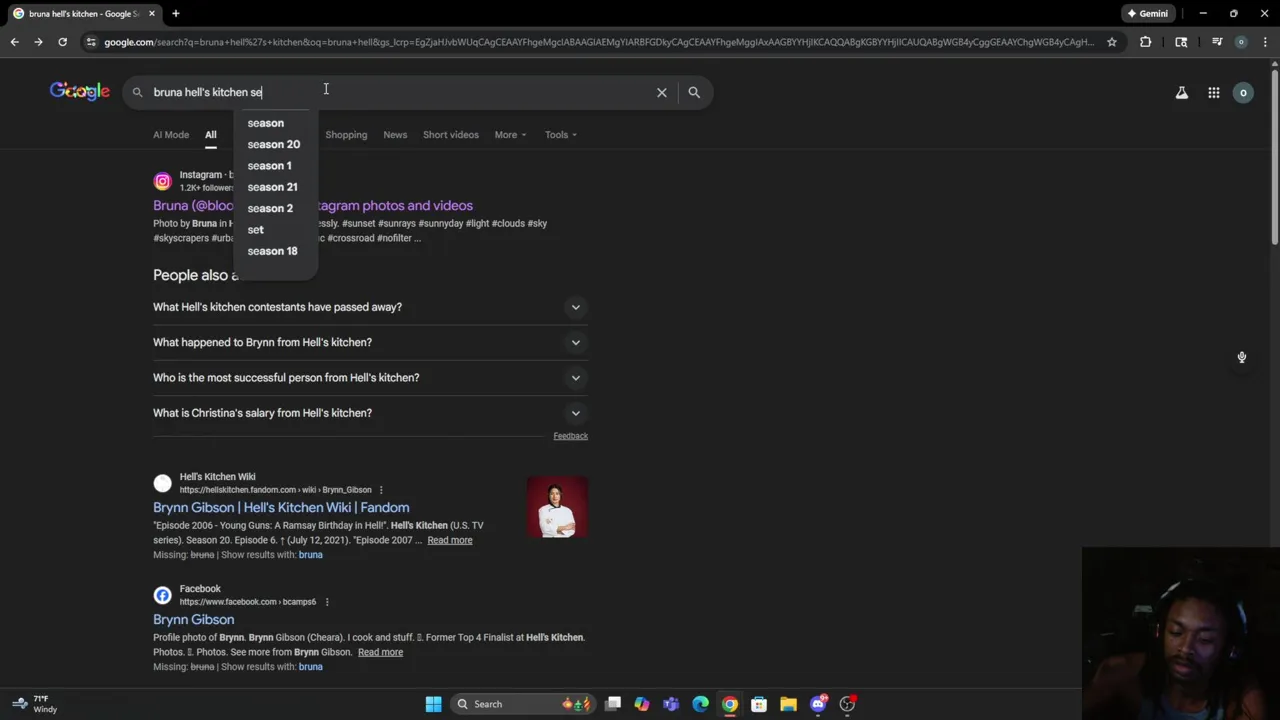
Task: Open Search Labs flask icon
Action: pyautogui.click(x=1181, y=93)
